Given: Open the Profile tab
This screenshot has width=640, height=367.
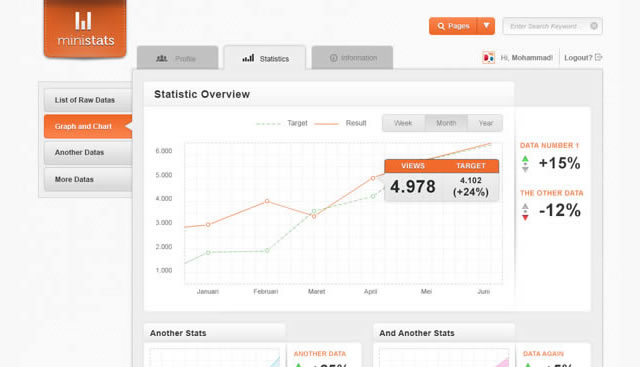Looking at the screenshot, I should coord(178,58).
